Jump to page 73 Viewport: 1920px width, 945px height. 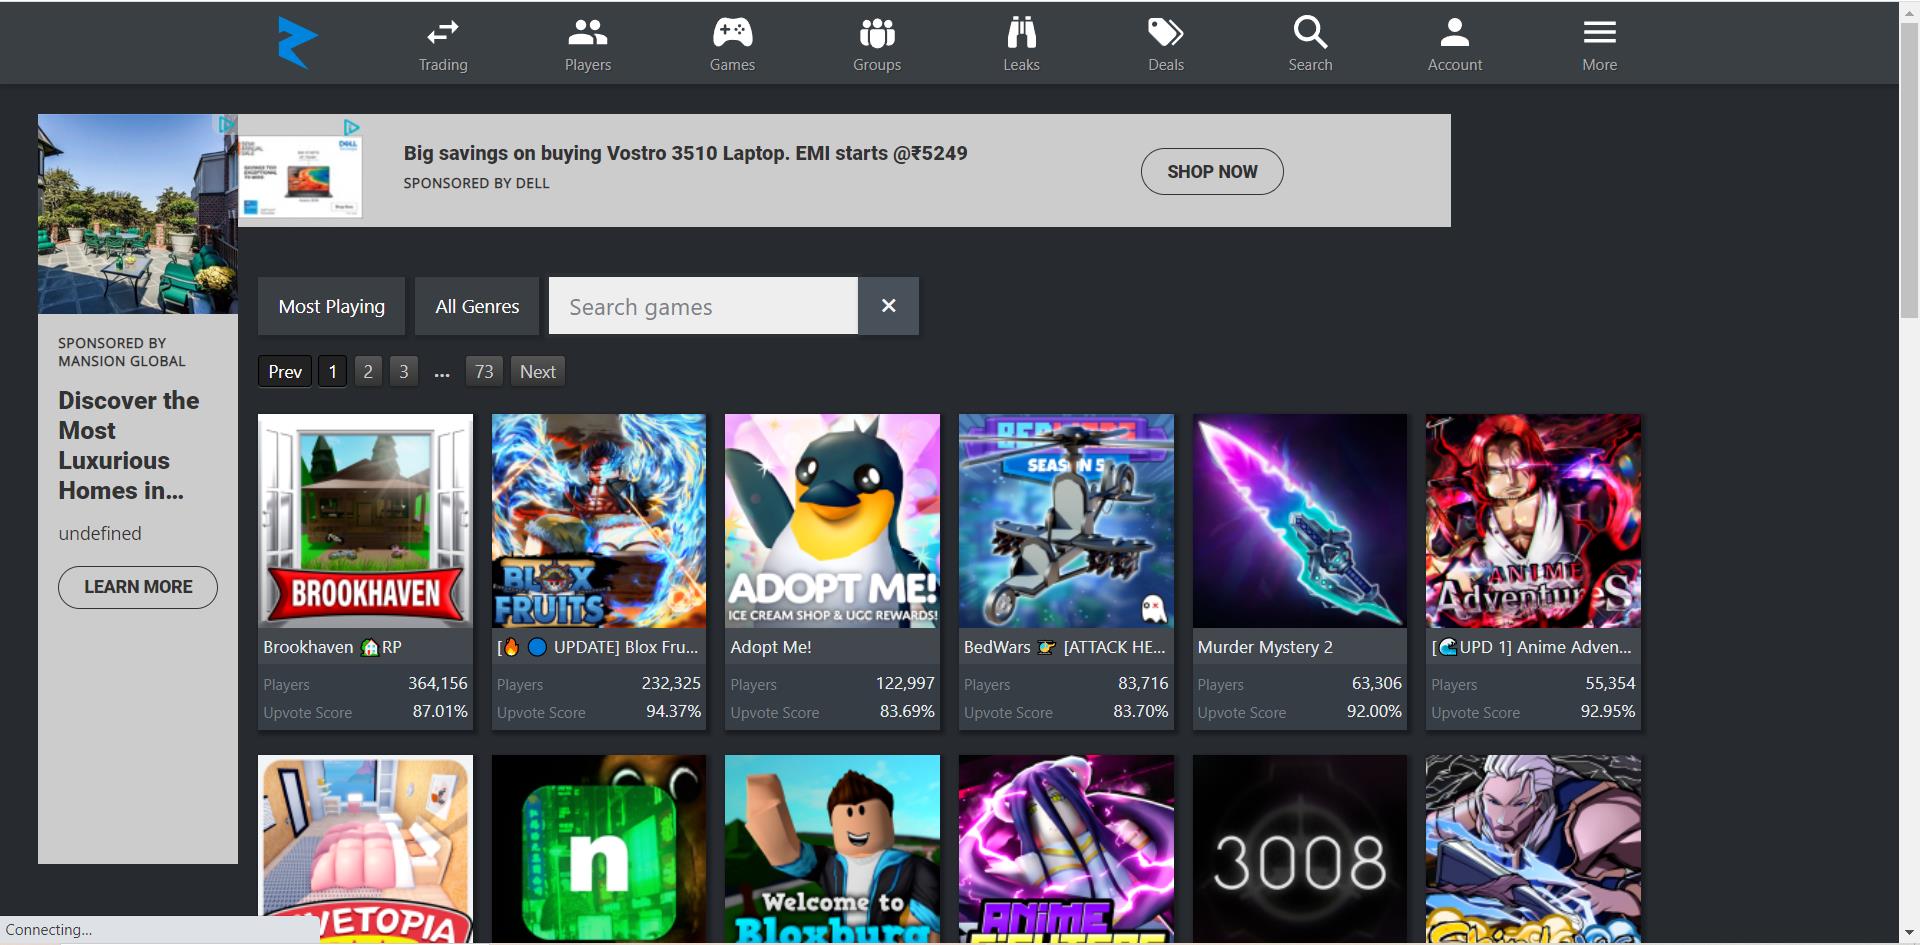click(484, 372)
